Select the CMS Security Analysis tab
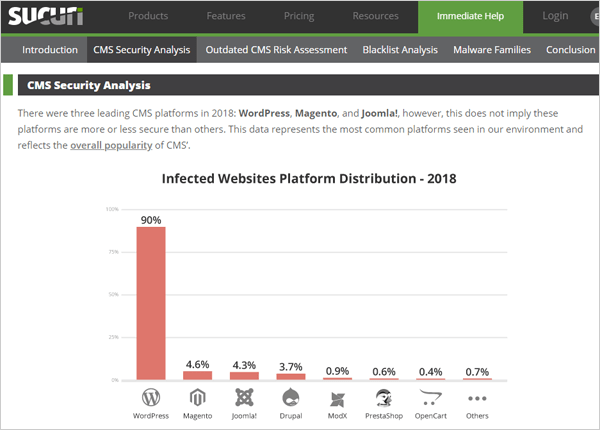This screenshot has height=430, width=600. 142,50
